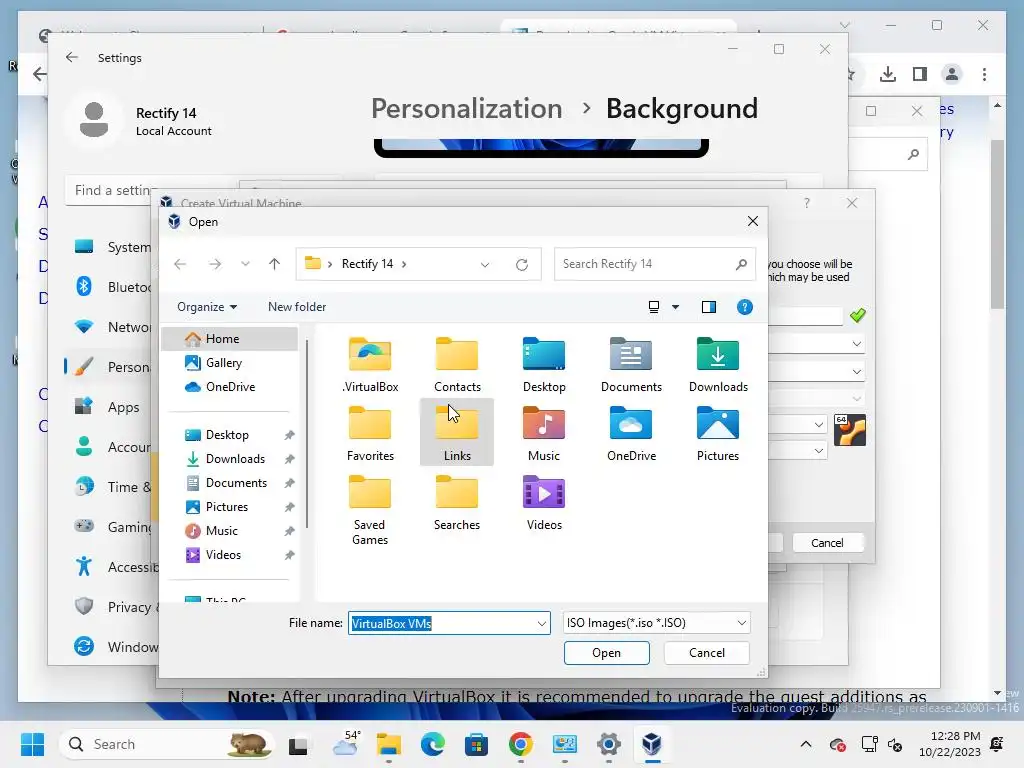Select the Pictures folder in file list
Image resolution: width=1024 pixels, height=768 pixels.
718,433
